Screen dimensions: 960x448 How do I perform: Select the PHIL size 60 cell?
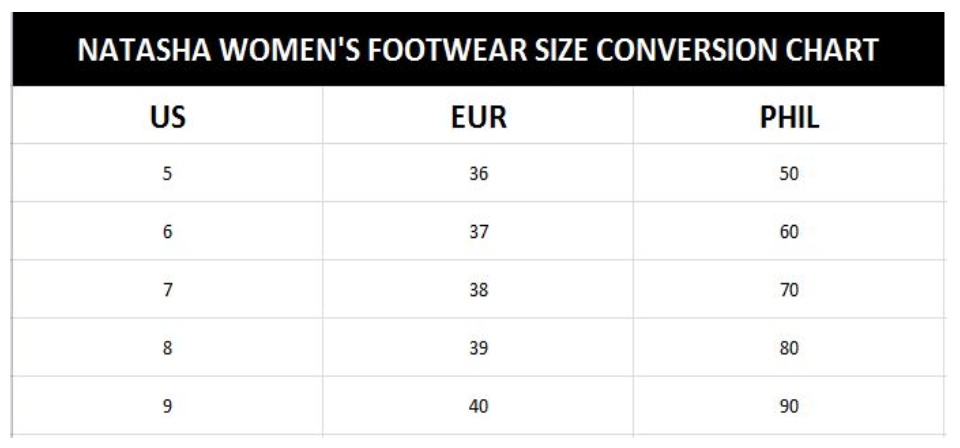[789, 232]
